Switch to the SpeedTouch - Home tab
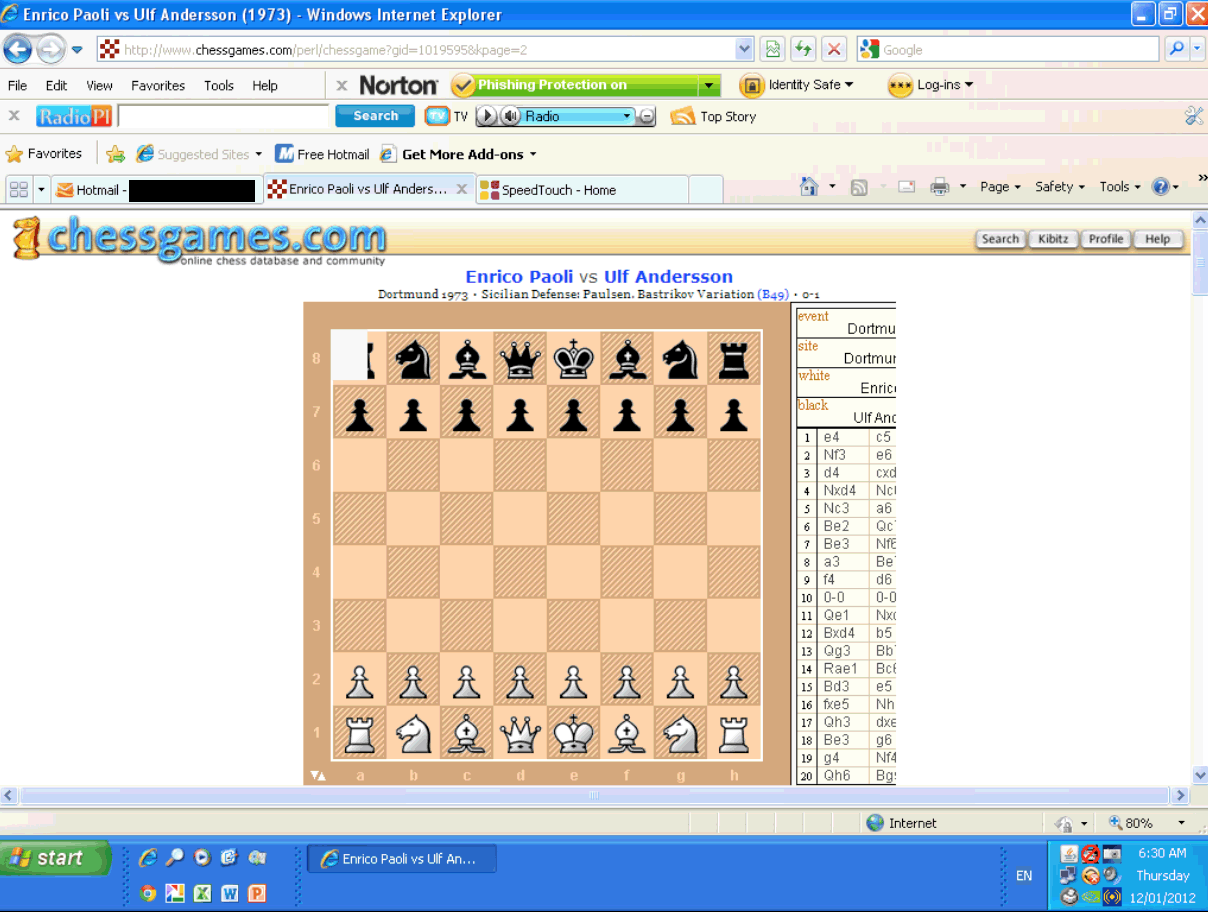The width and height of the screenshot is (1208, 912). coord(581,190)
